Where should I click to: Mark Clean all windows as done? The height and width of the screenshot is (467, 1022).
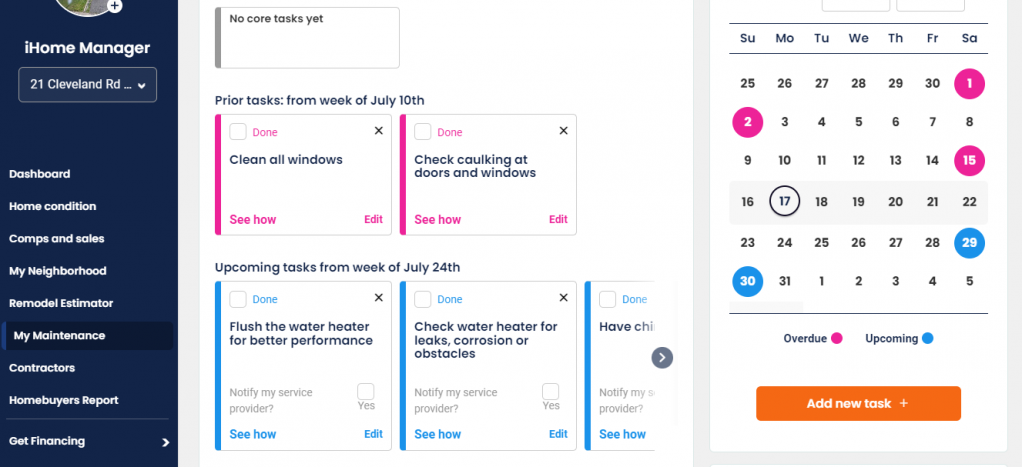click(238, 132)
